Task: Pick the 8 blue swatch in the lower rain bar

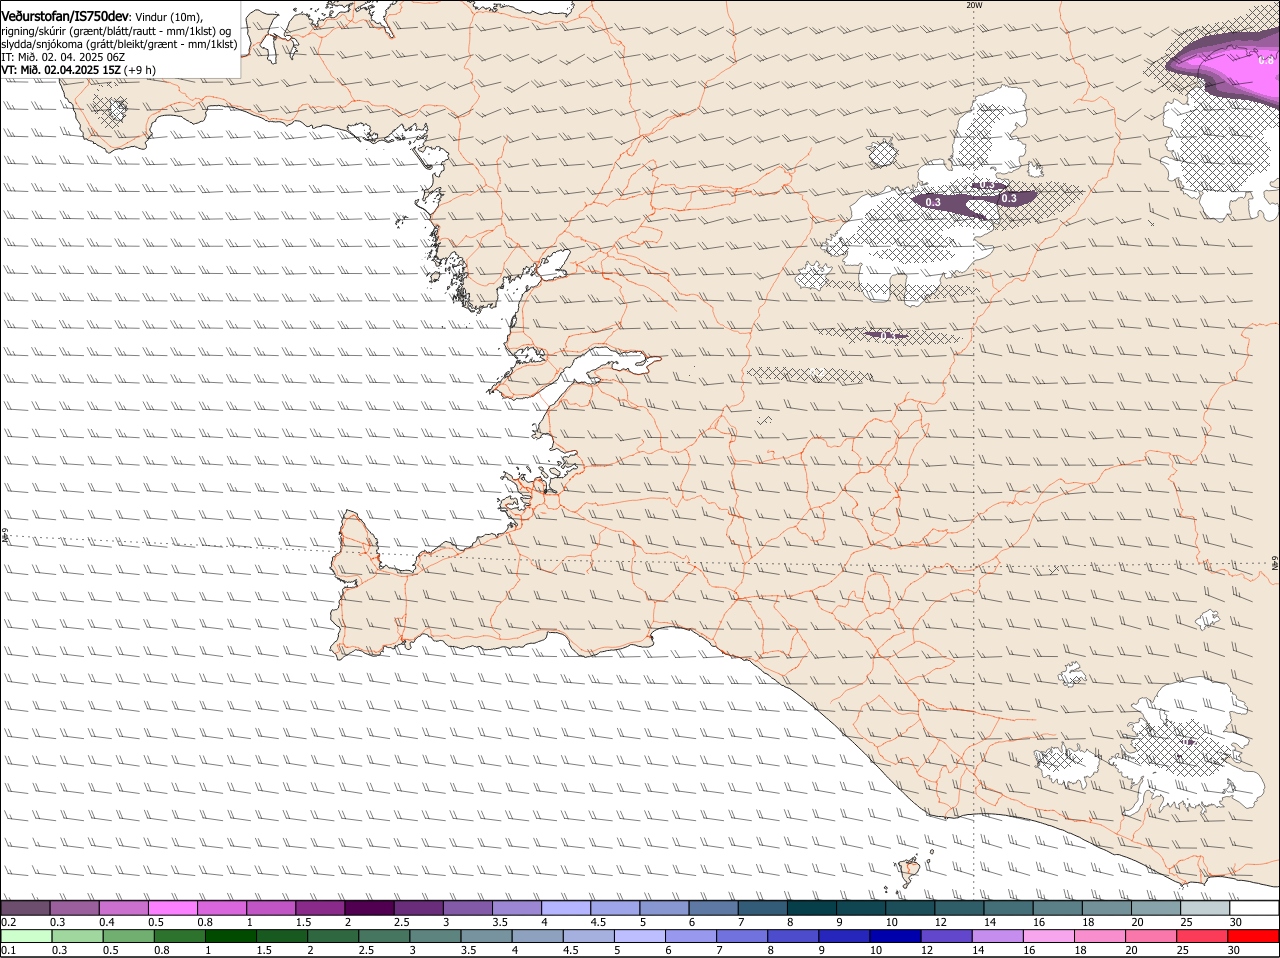Action: (x=792, y=936)
